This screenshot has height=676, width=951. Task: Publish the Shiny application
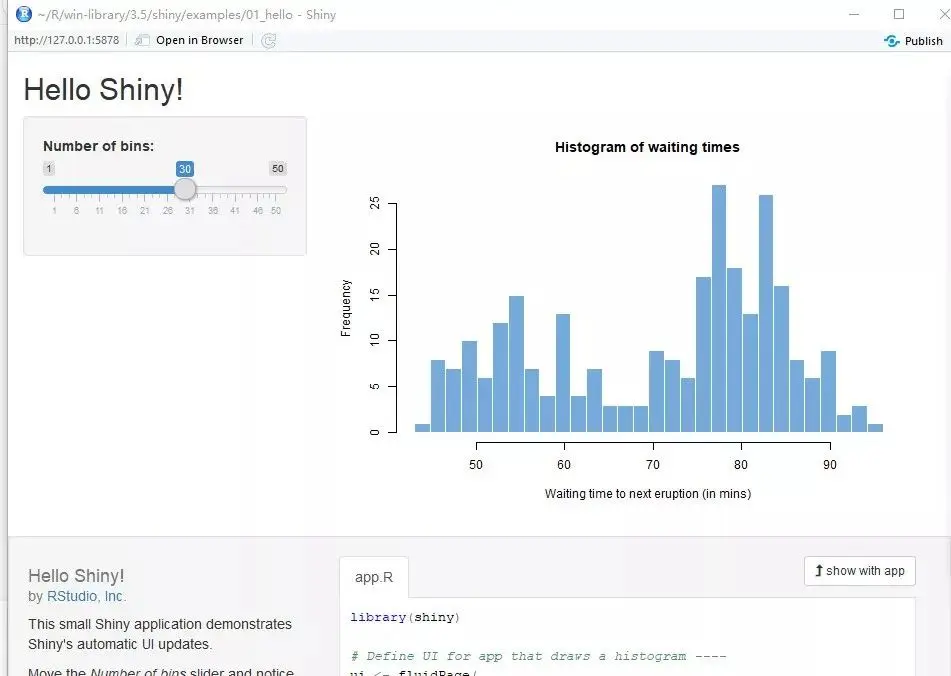click(913, 41)
